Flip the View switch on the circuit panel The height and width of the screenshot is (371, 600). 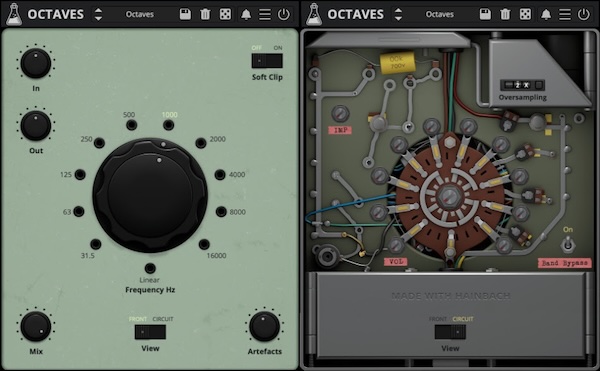pos(450,332)
